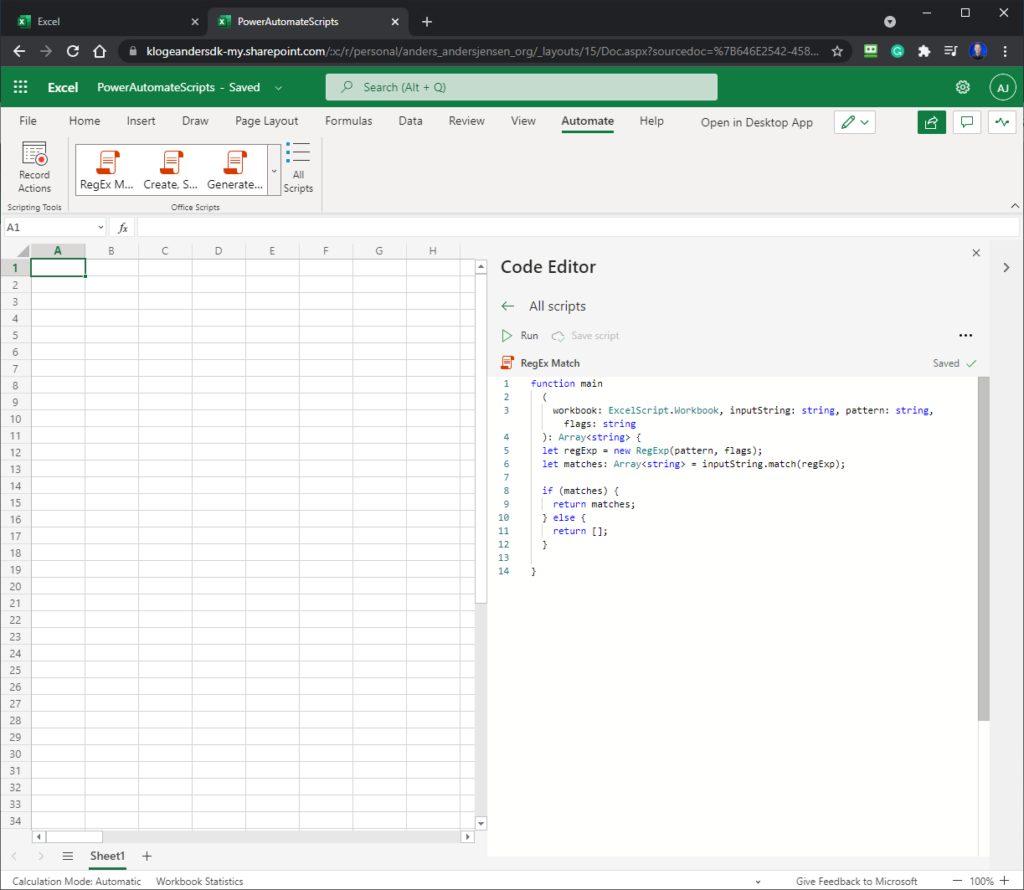Open the All Scripts list icon
Screen dimensions: 1024x890
tap(298, 153)
